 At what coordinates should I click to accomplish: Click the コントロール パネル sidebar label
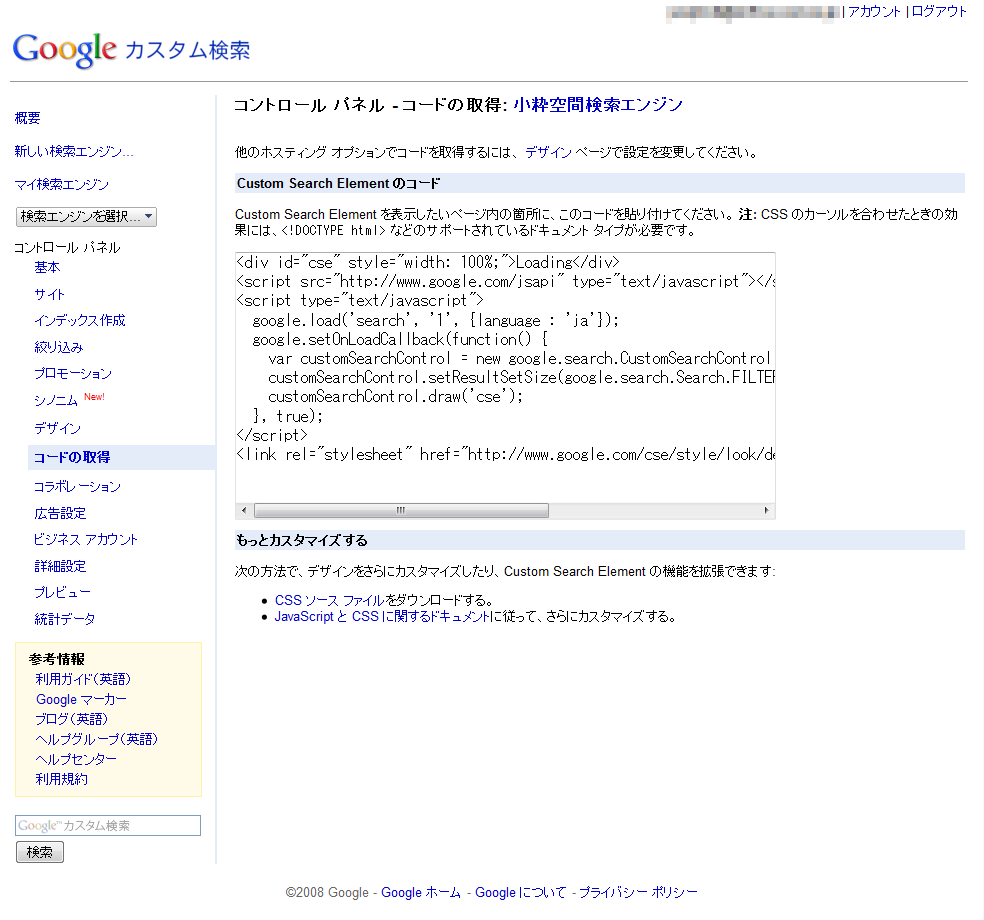(67, 247)
